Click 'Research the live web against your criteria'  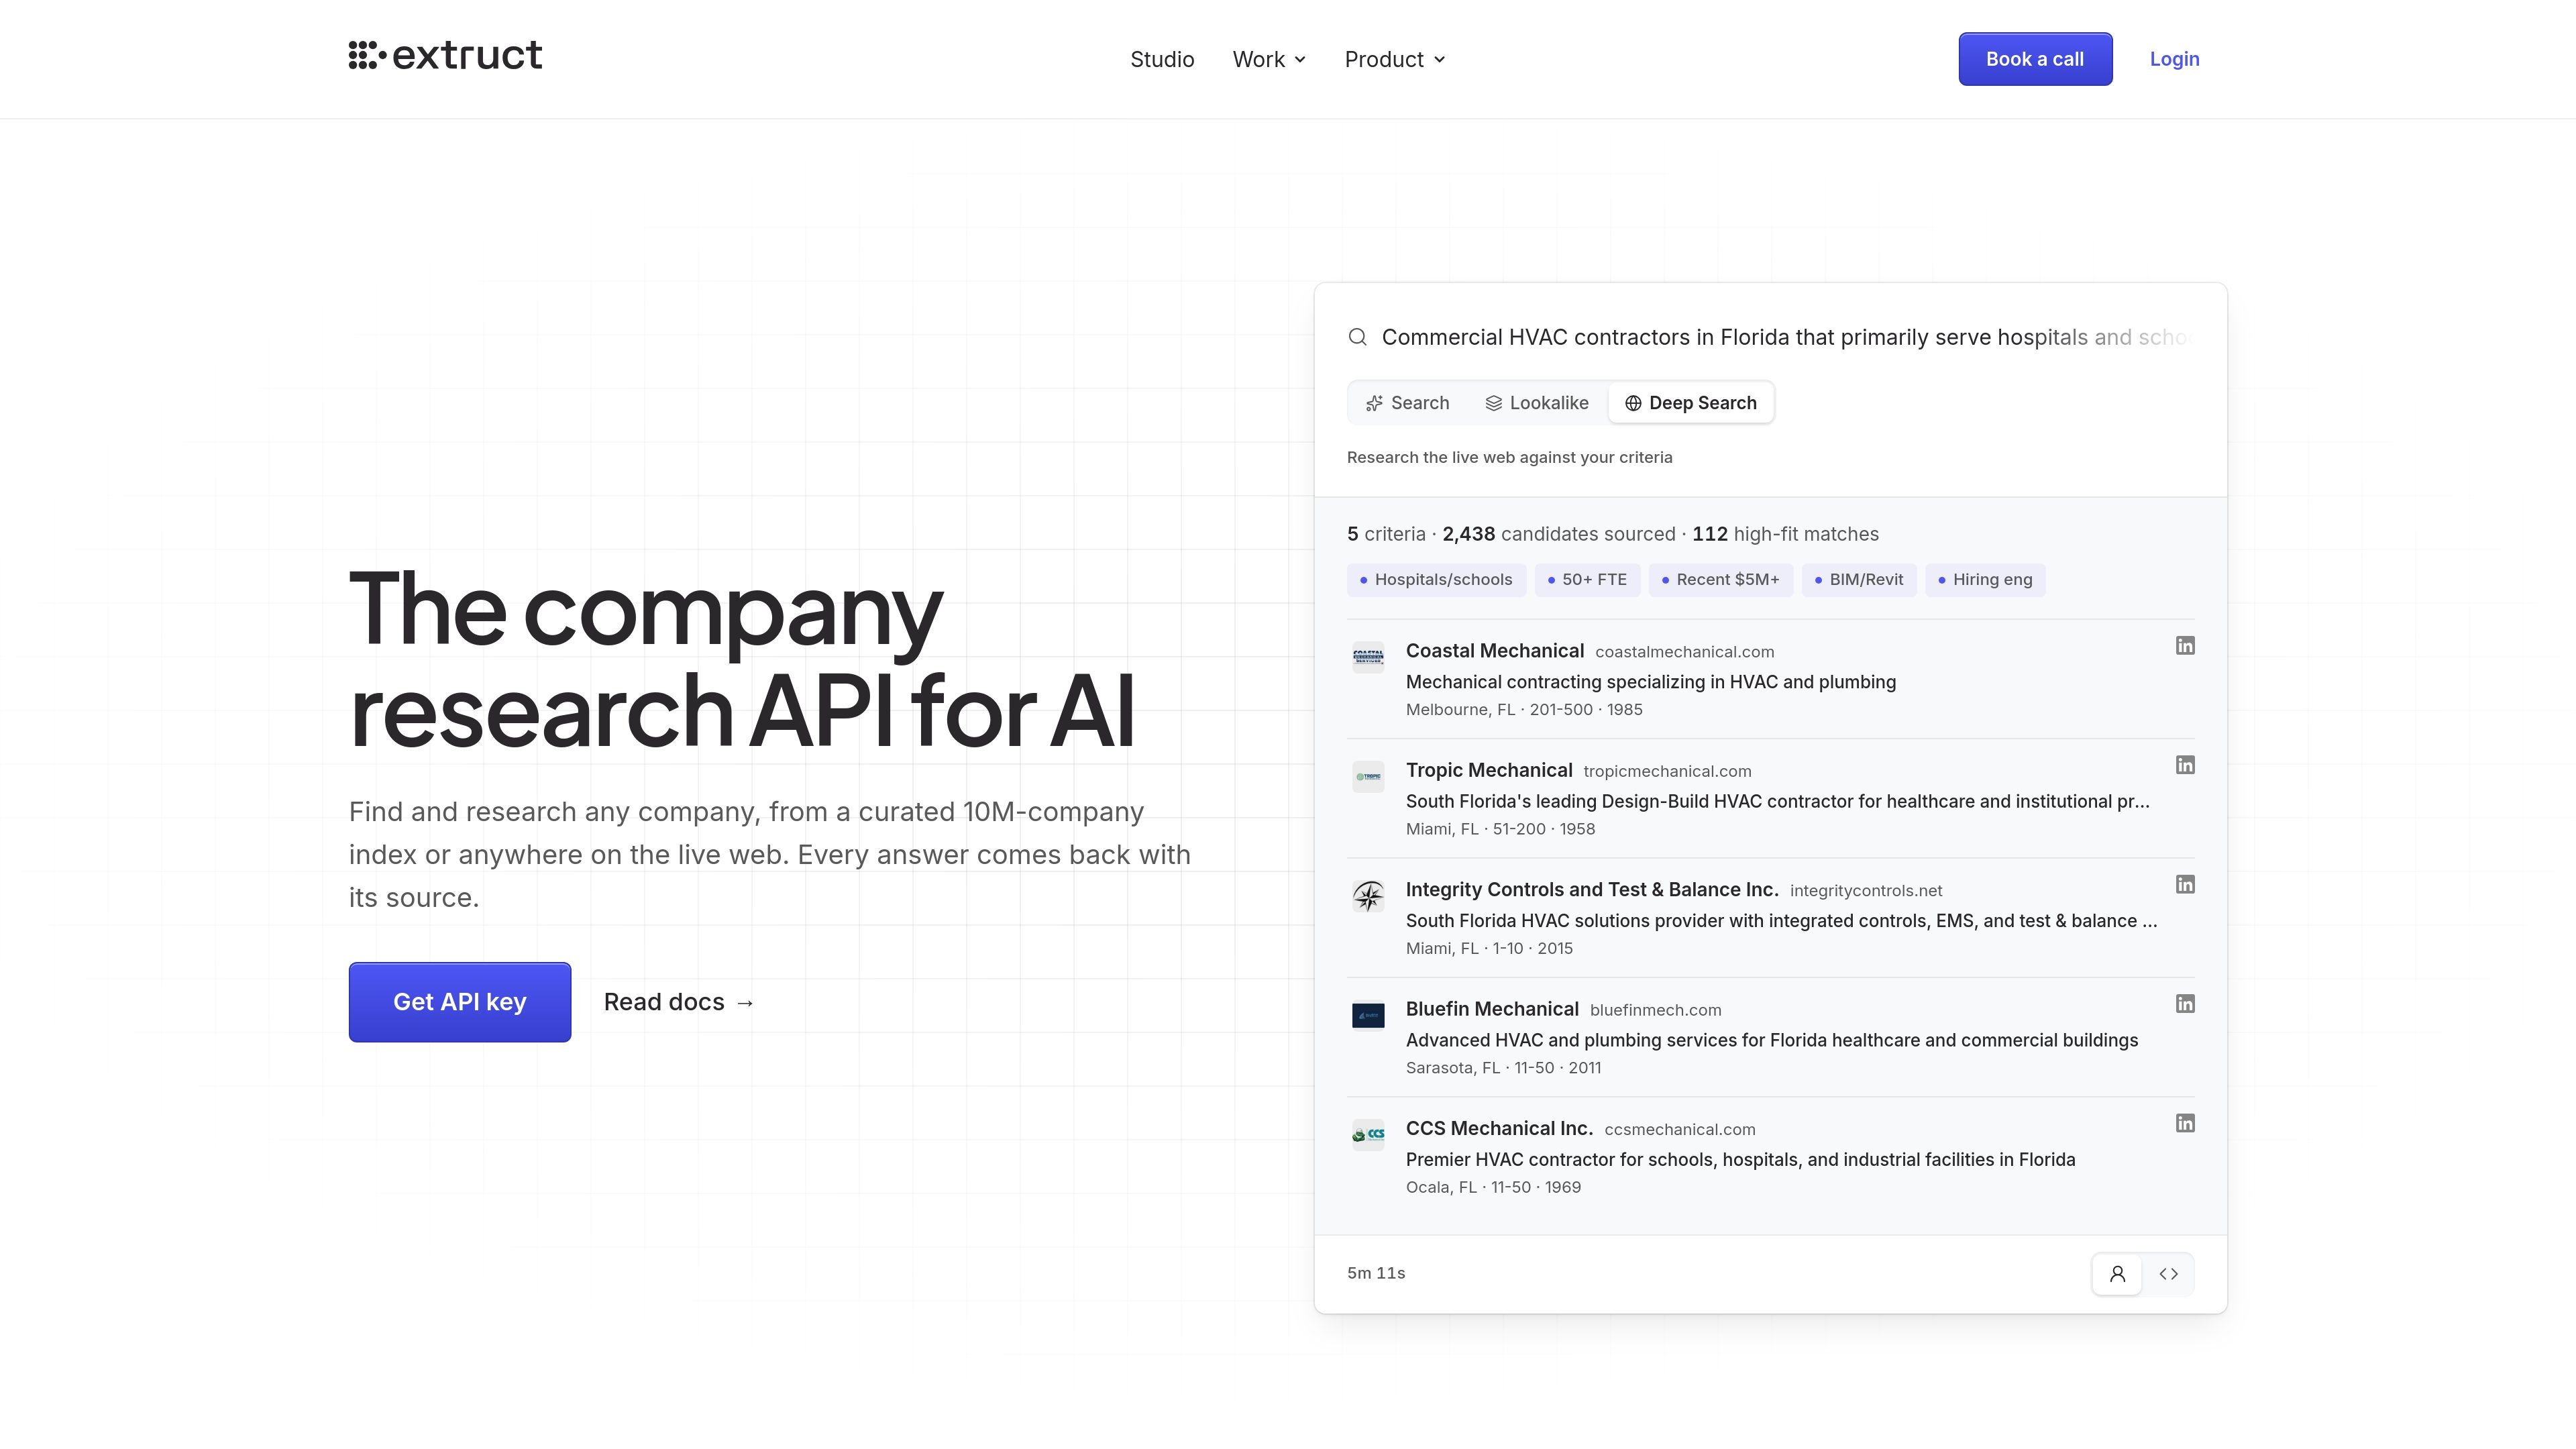[x=1509, y=457]
